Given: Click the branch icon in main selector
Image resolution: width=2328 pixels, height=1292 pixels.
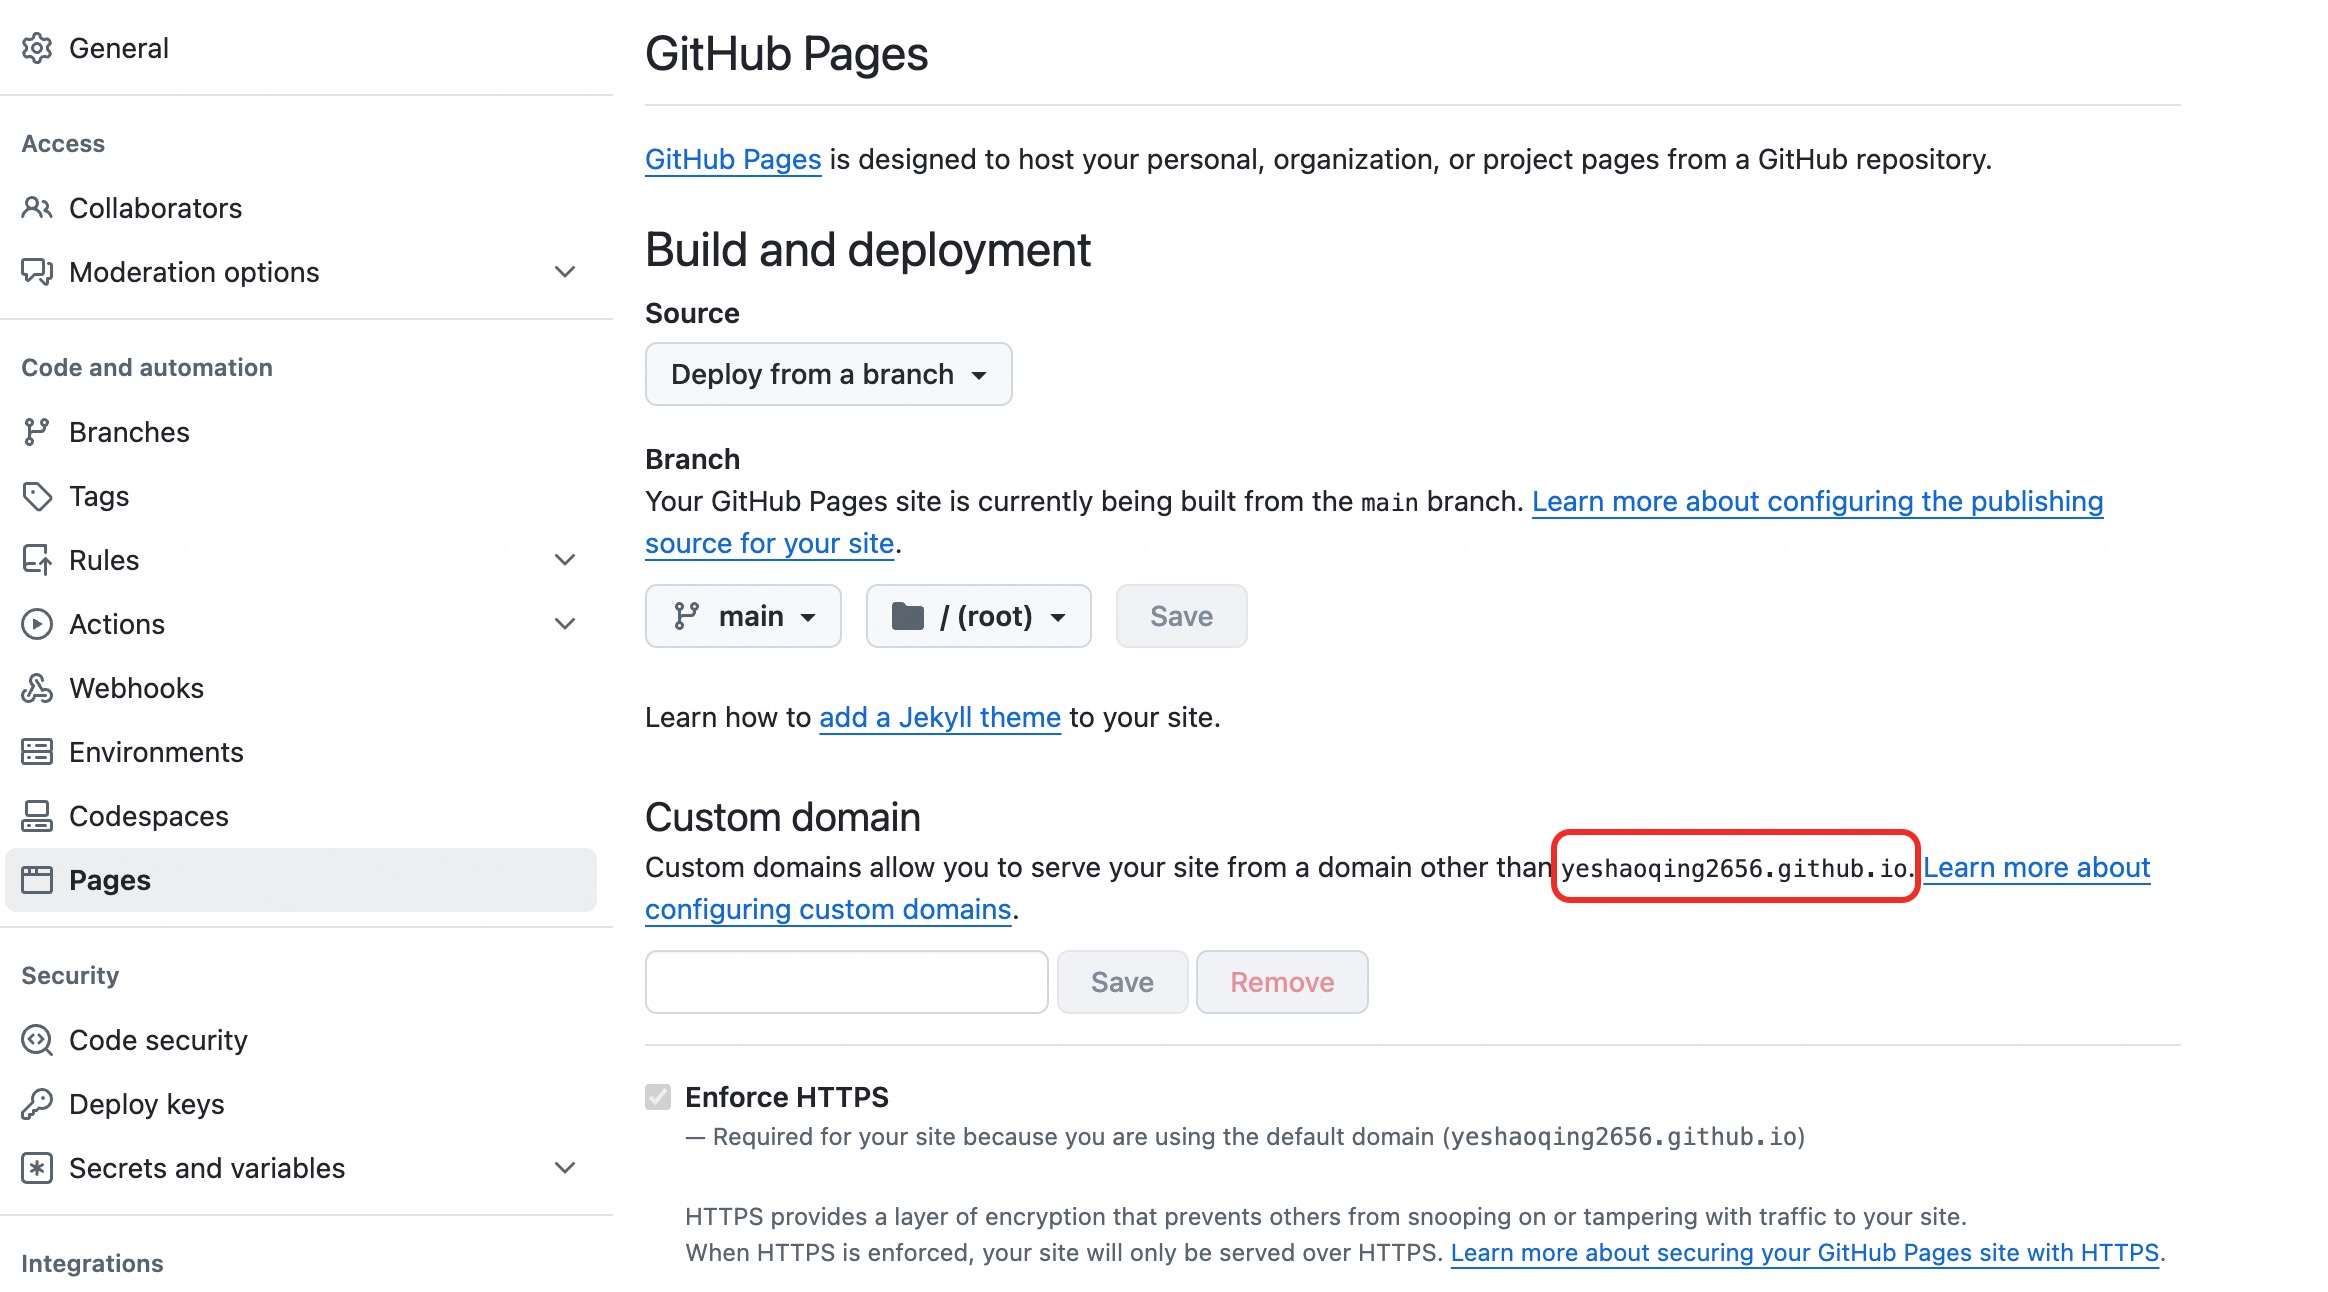Looking at the screenshot, I should point(686,616).
